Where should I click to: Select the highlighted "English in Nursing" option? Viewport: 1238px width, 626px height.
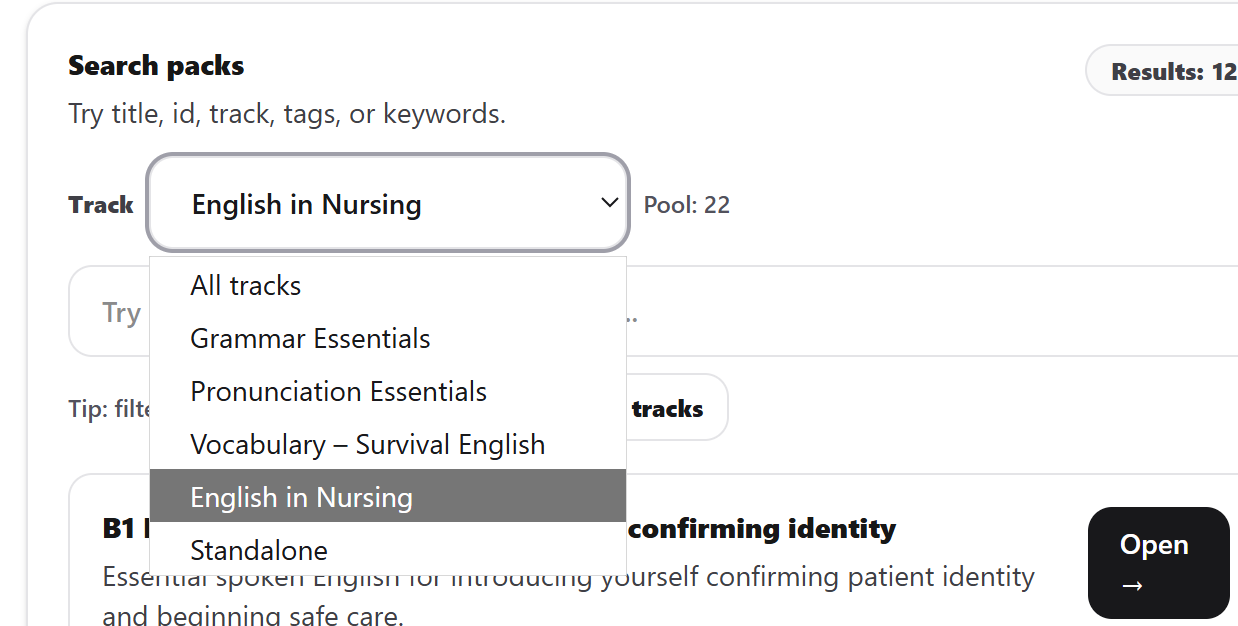[301, 496]
